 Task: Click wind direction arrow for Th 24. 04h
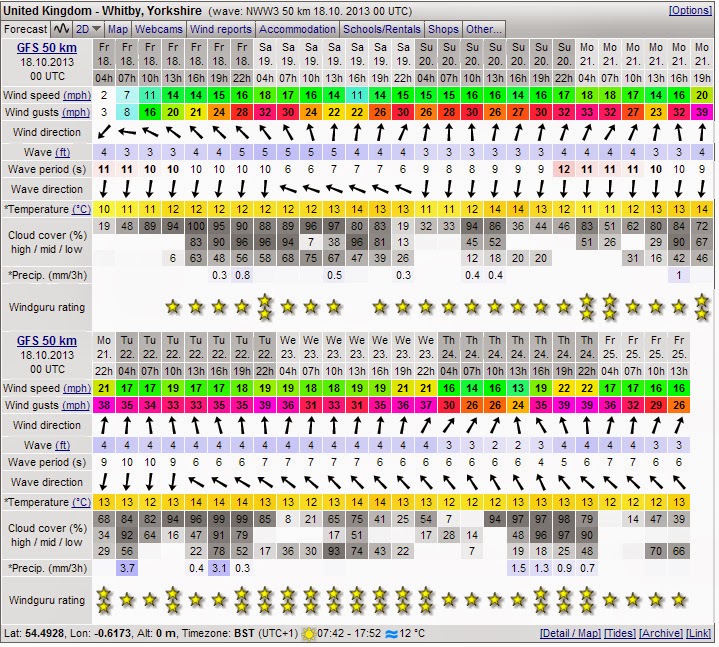pyautogui.click(x=449, y=426)
